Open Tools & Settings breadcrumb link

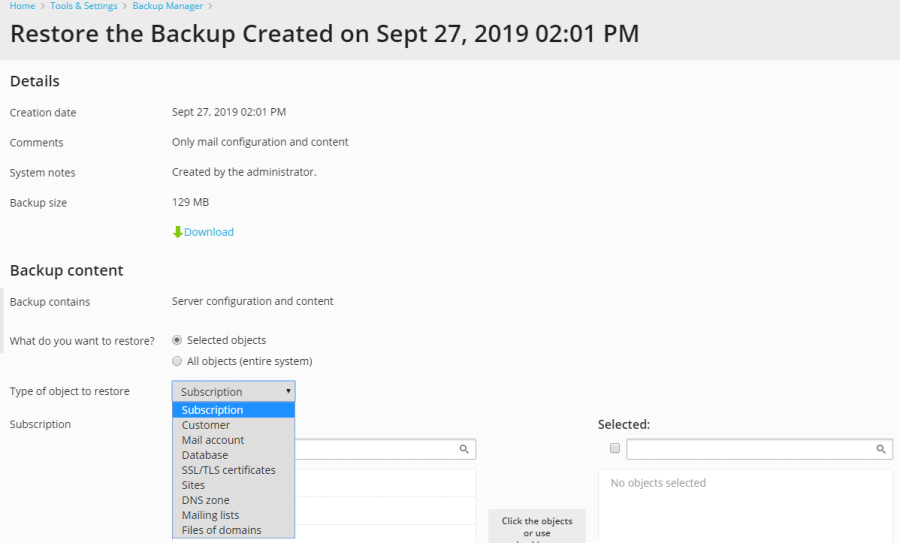84,6
